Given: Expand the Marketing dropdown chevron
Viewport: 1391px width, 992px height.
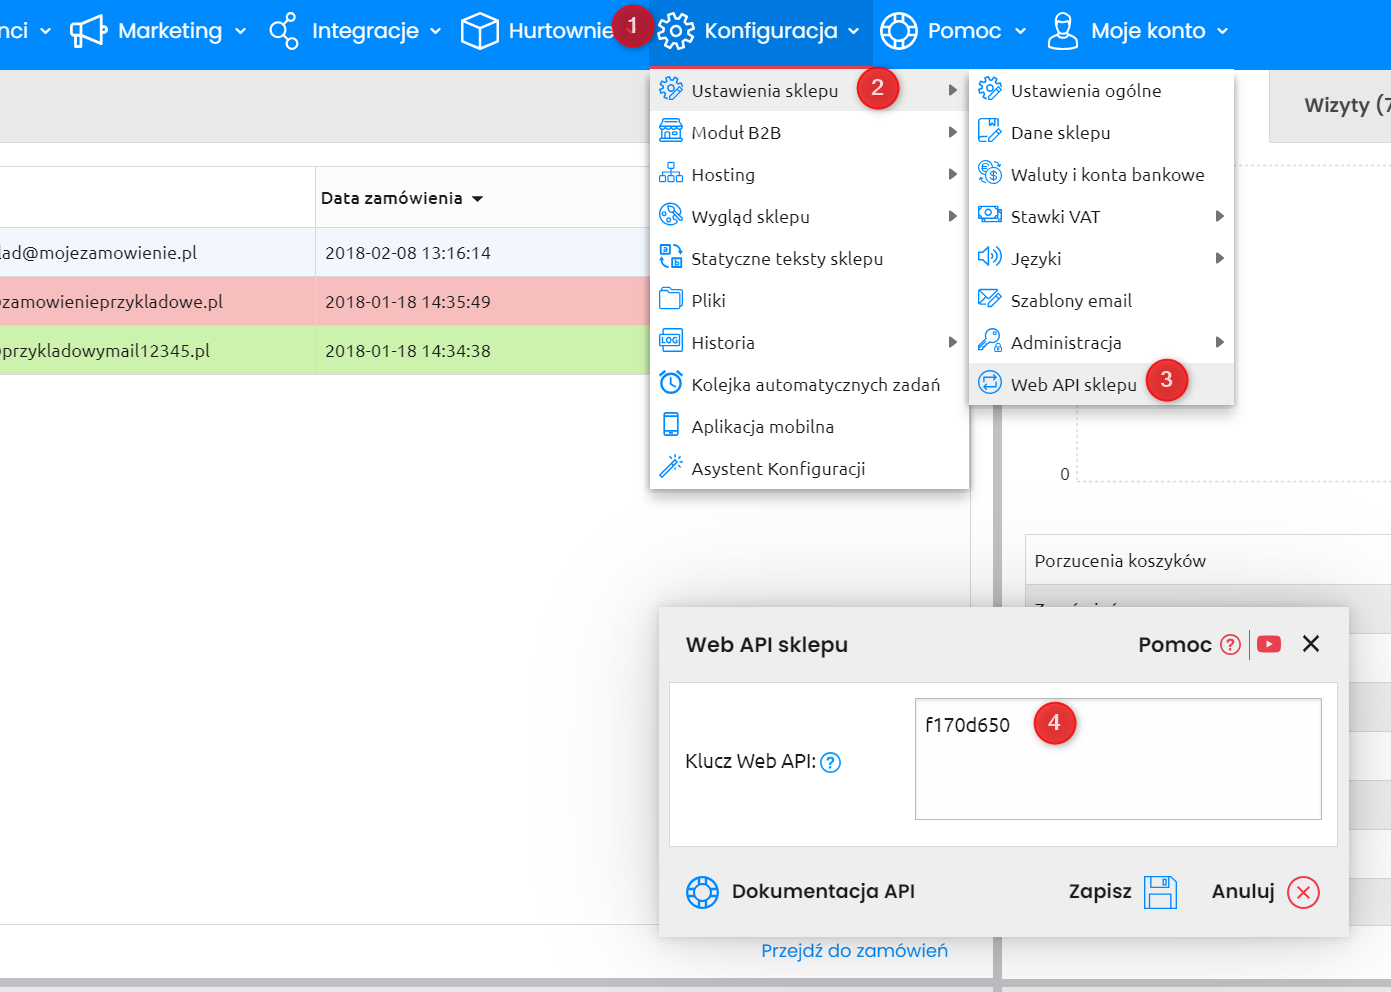Looking at the screenshot, I should pos(241,32).
